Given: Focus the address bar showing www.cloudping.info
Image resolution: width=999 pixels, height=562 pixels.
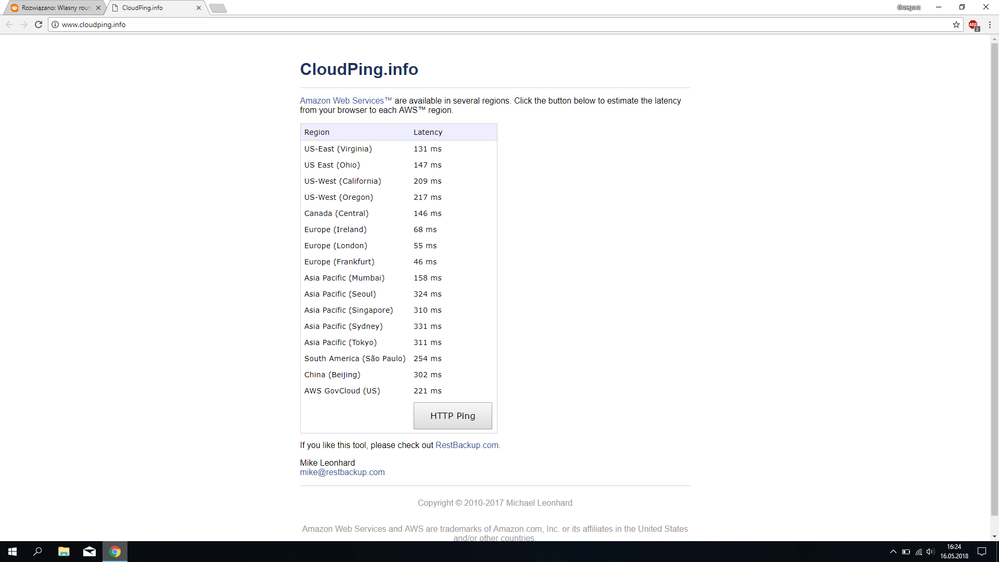Looking at the screenshot, I should click(505, 24).
